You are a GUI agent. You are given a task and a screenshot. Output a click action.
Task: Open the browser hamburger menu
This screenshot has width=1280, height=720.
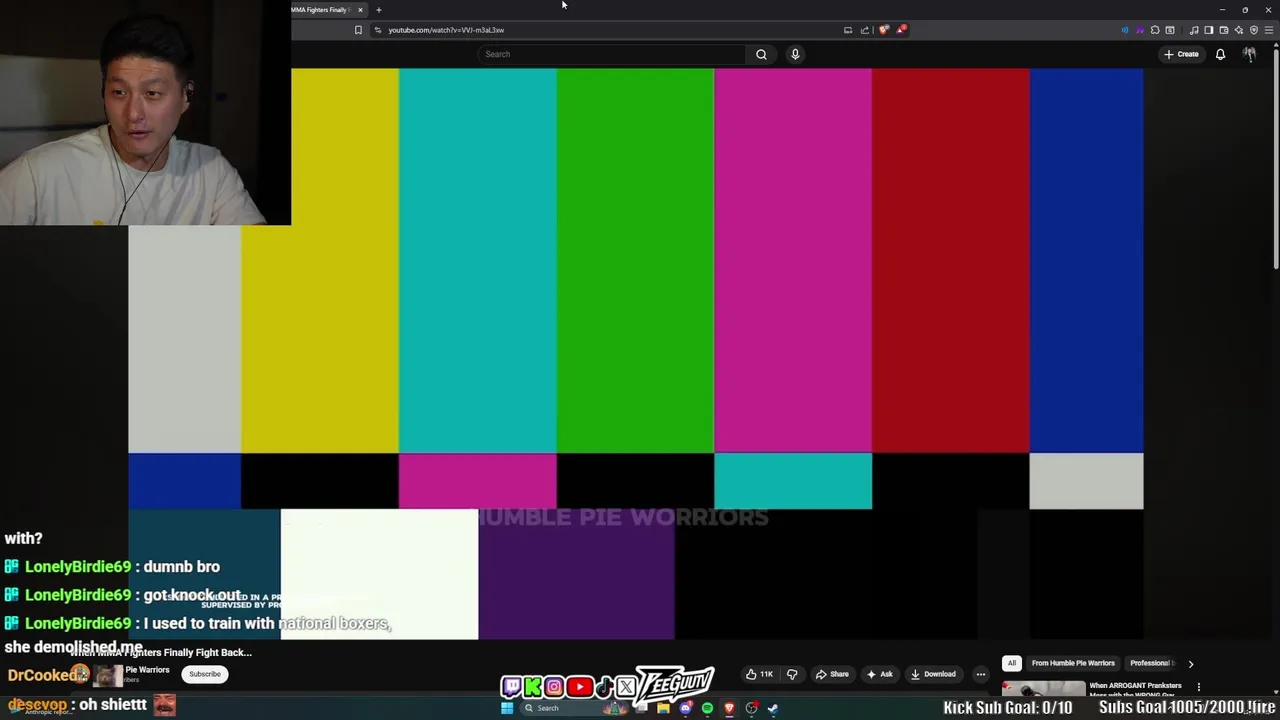coord(1269,30)
